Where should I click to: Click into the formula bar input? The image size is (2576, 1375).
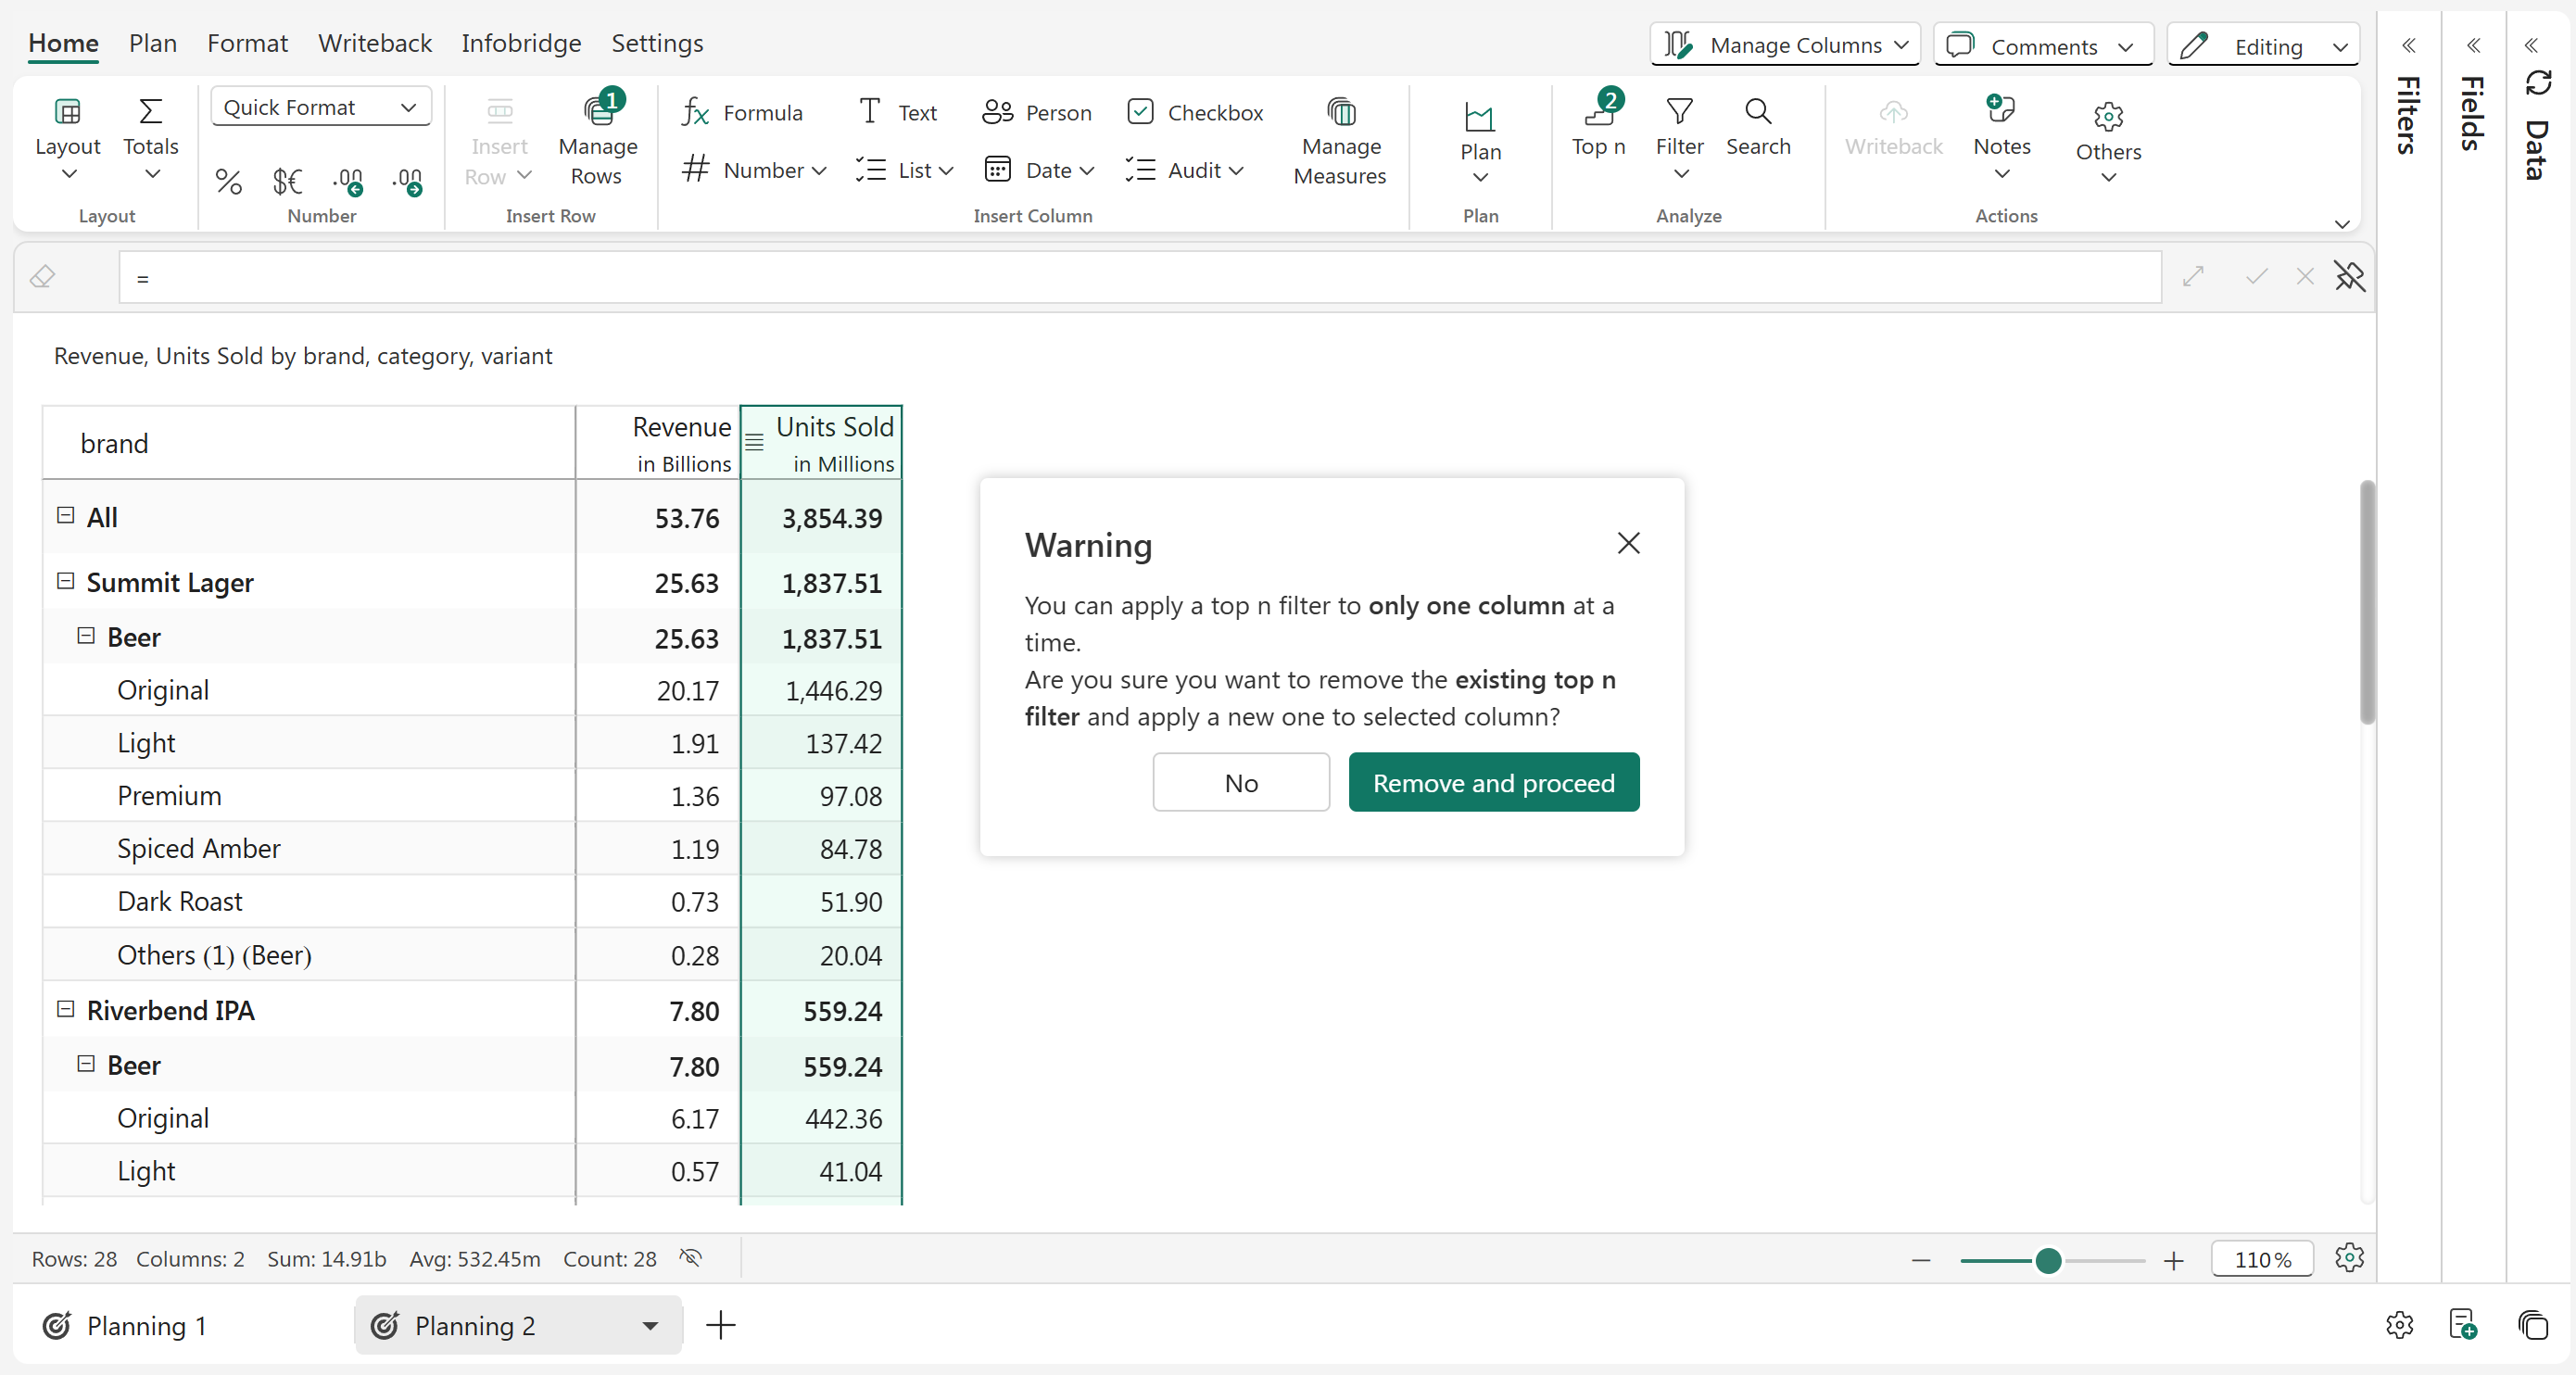coord(1140,277)
